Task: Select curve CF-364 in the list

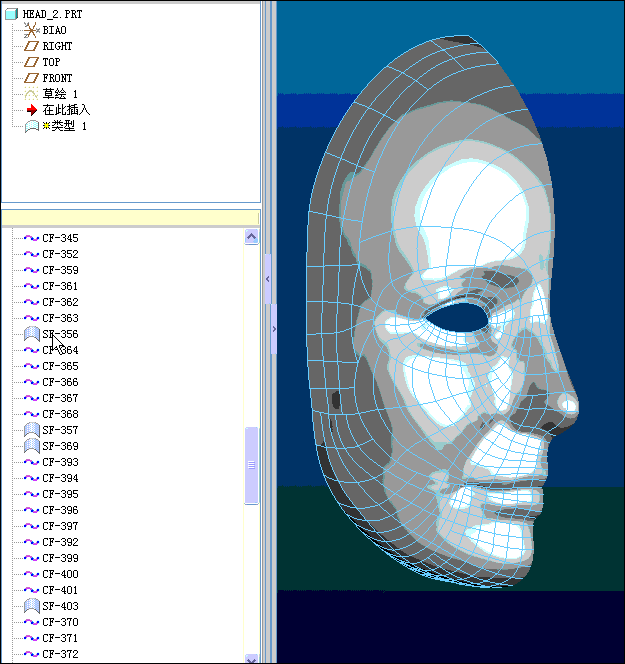Action: 60,350
